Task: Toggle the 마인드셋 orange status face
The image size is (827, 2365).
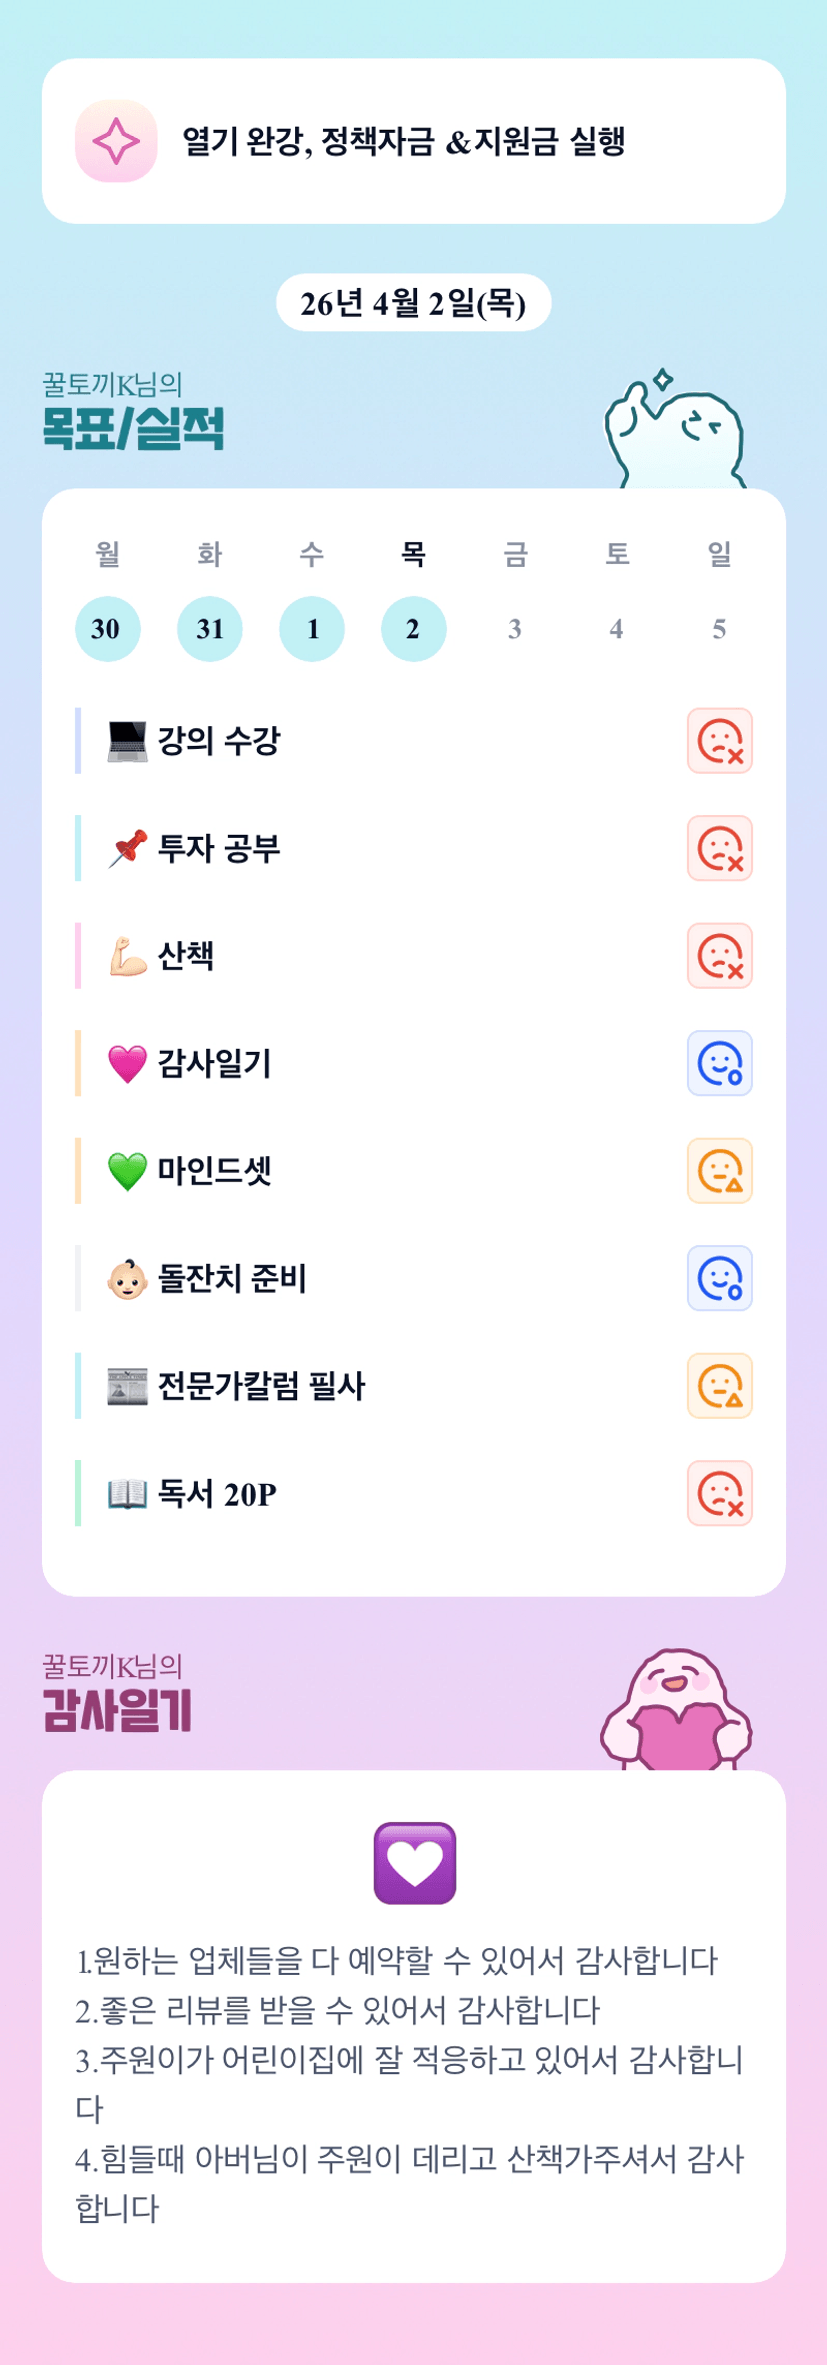Action: [719, 1171]
